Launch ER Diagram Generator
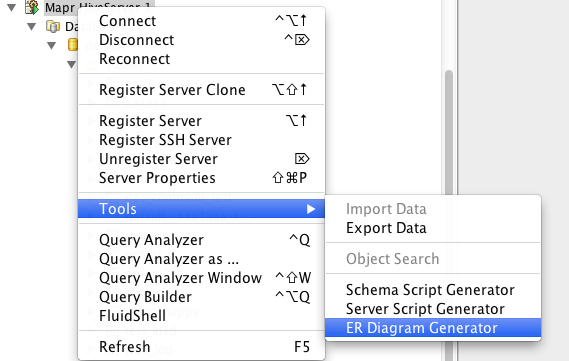 433,328
